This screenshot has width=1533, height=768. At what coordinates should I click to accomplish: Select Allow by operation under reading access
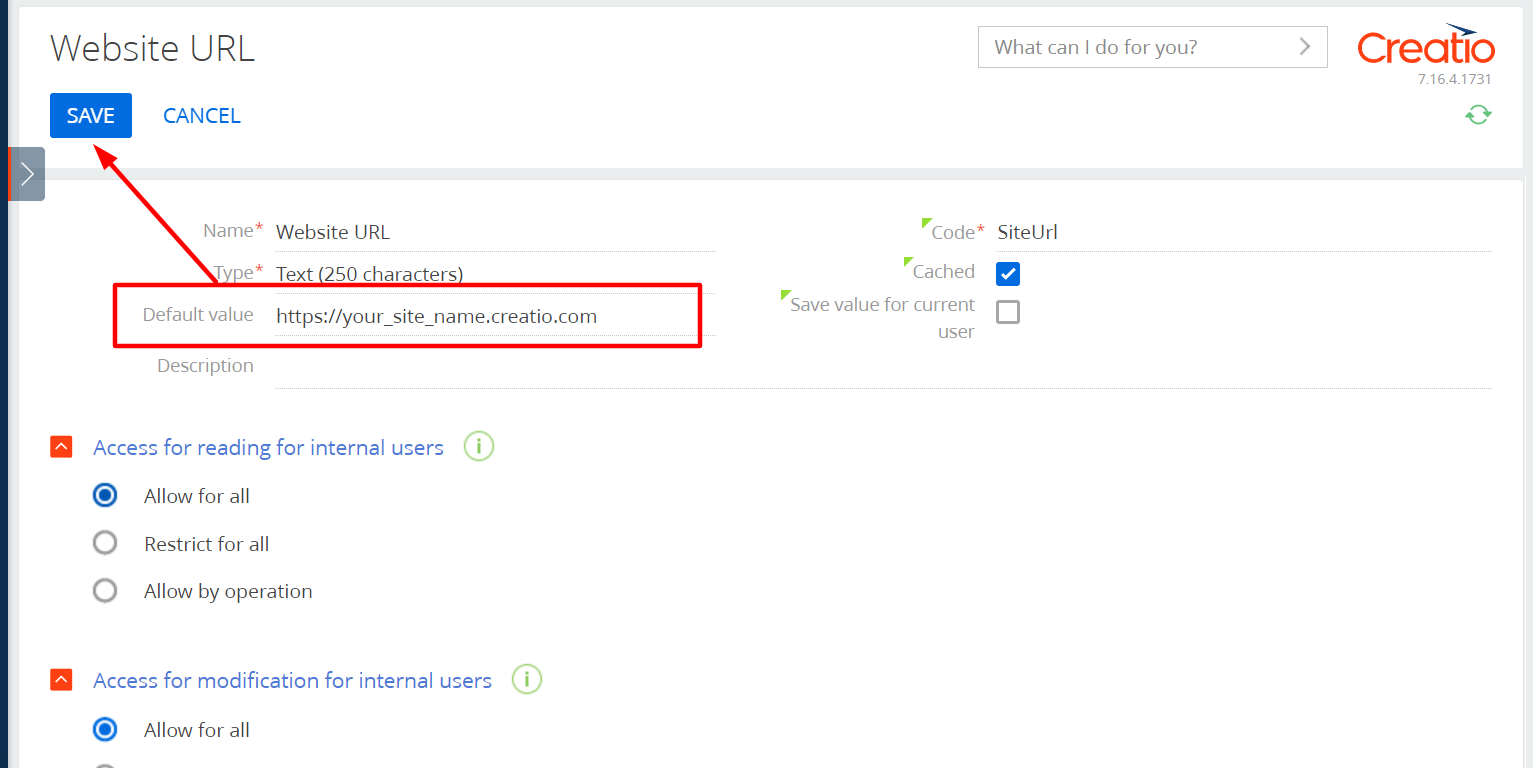[x=105, y=591]
